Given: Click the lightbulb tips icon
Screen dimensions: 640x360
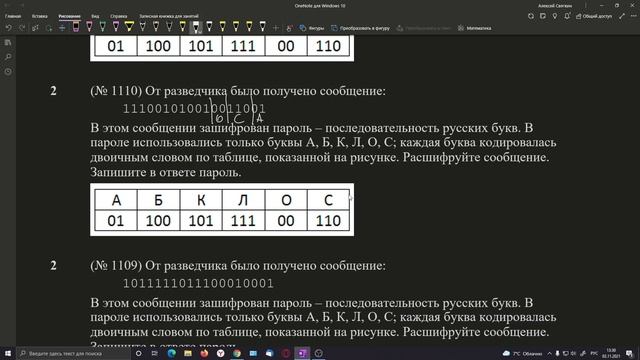Looking at the screenshot, I should click(x=554, y=16).
